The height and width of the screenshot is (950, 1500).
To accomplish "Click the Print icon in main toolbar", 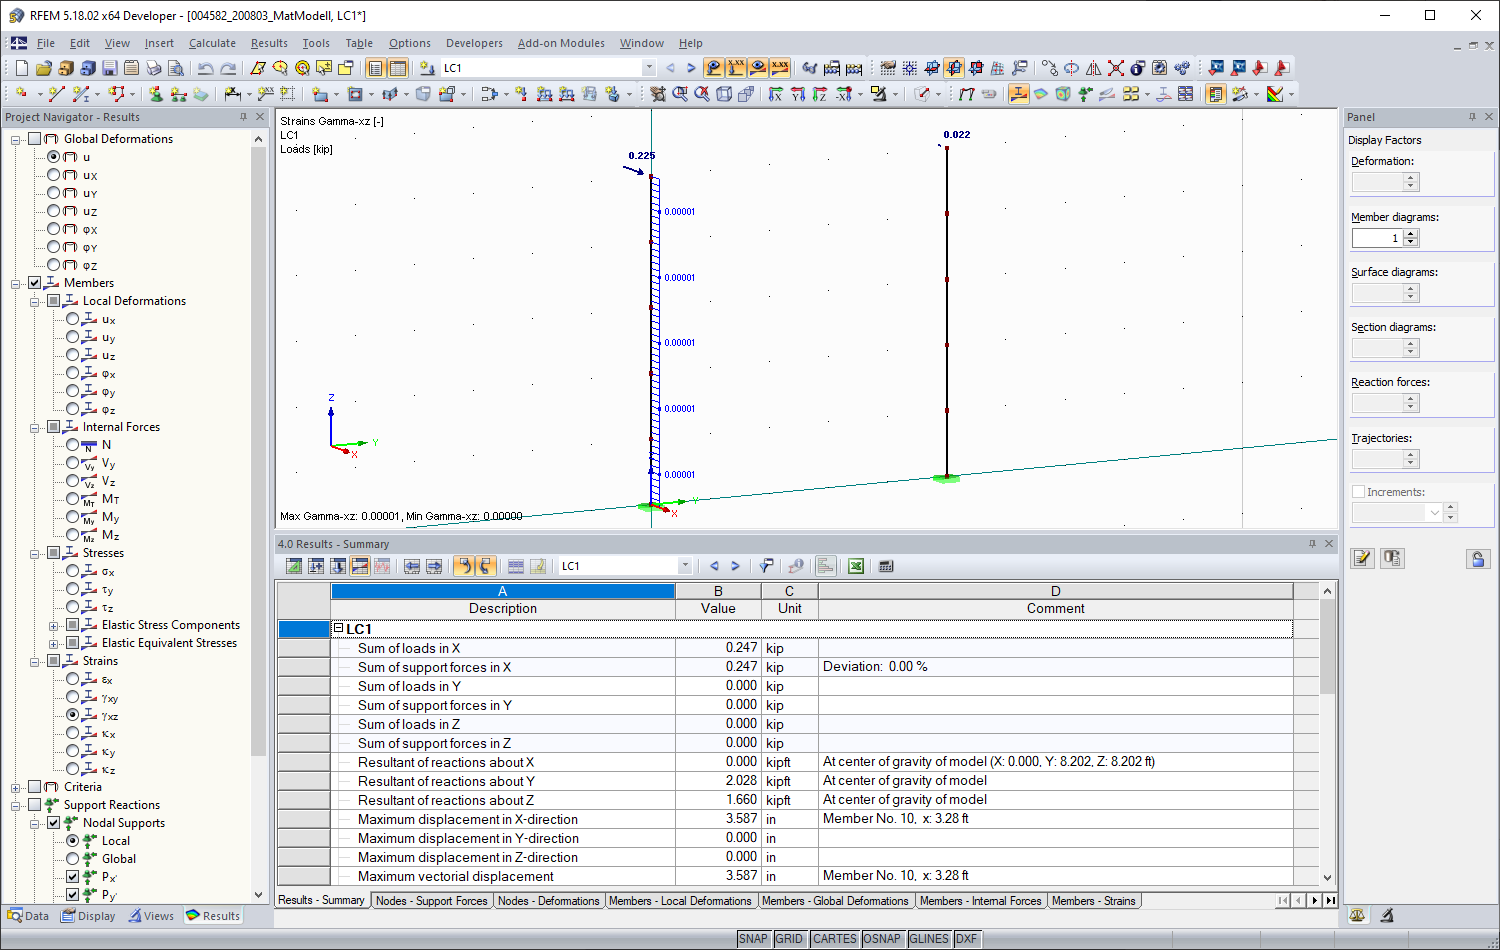I will 153,67.
